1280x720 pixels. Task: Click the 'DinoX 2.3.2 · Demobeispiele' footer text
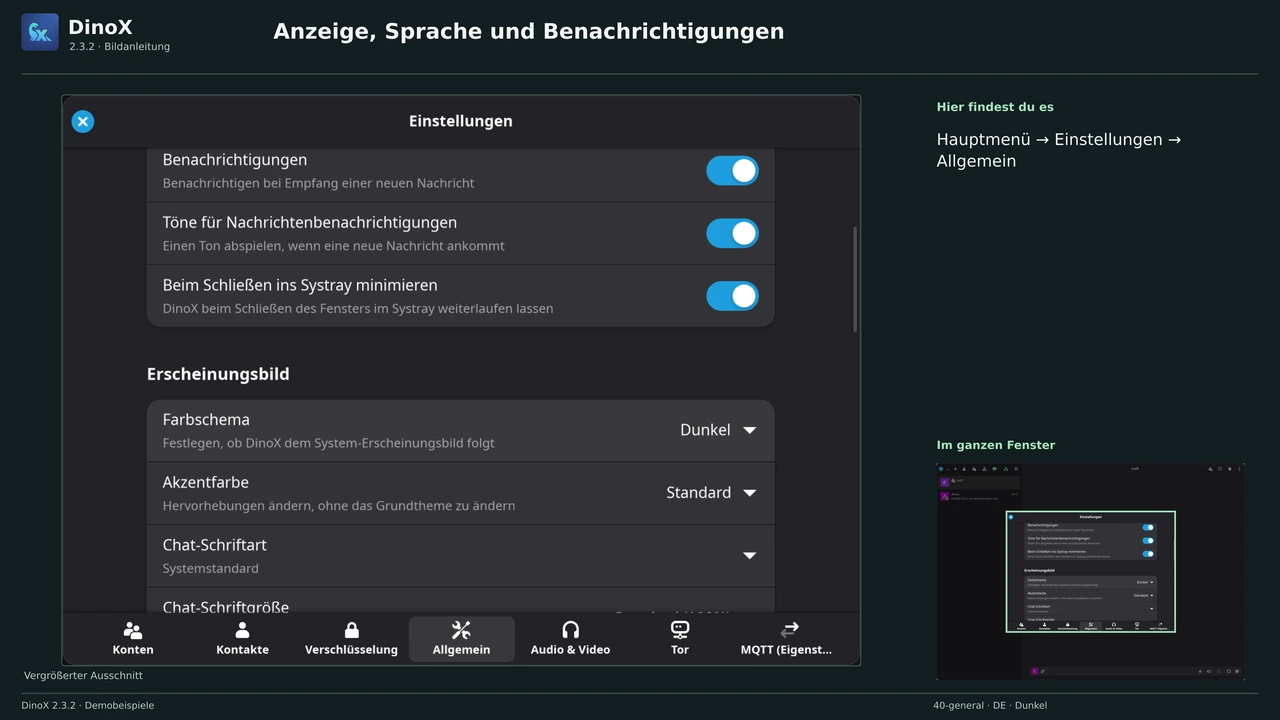(x=88, y=706)
